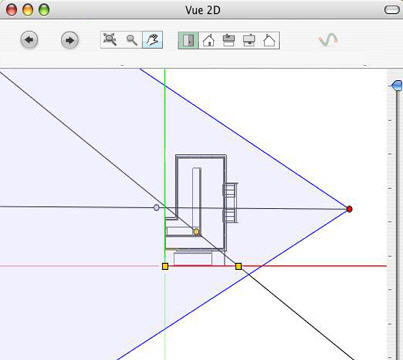Select the view icon third in the view group
The image size is (403, 360).
pyautogui.click(x=229, y=41)
